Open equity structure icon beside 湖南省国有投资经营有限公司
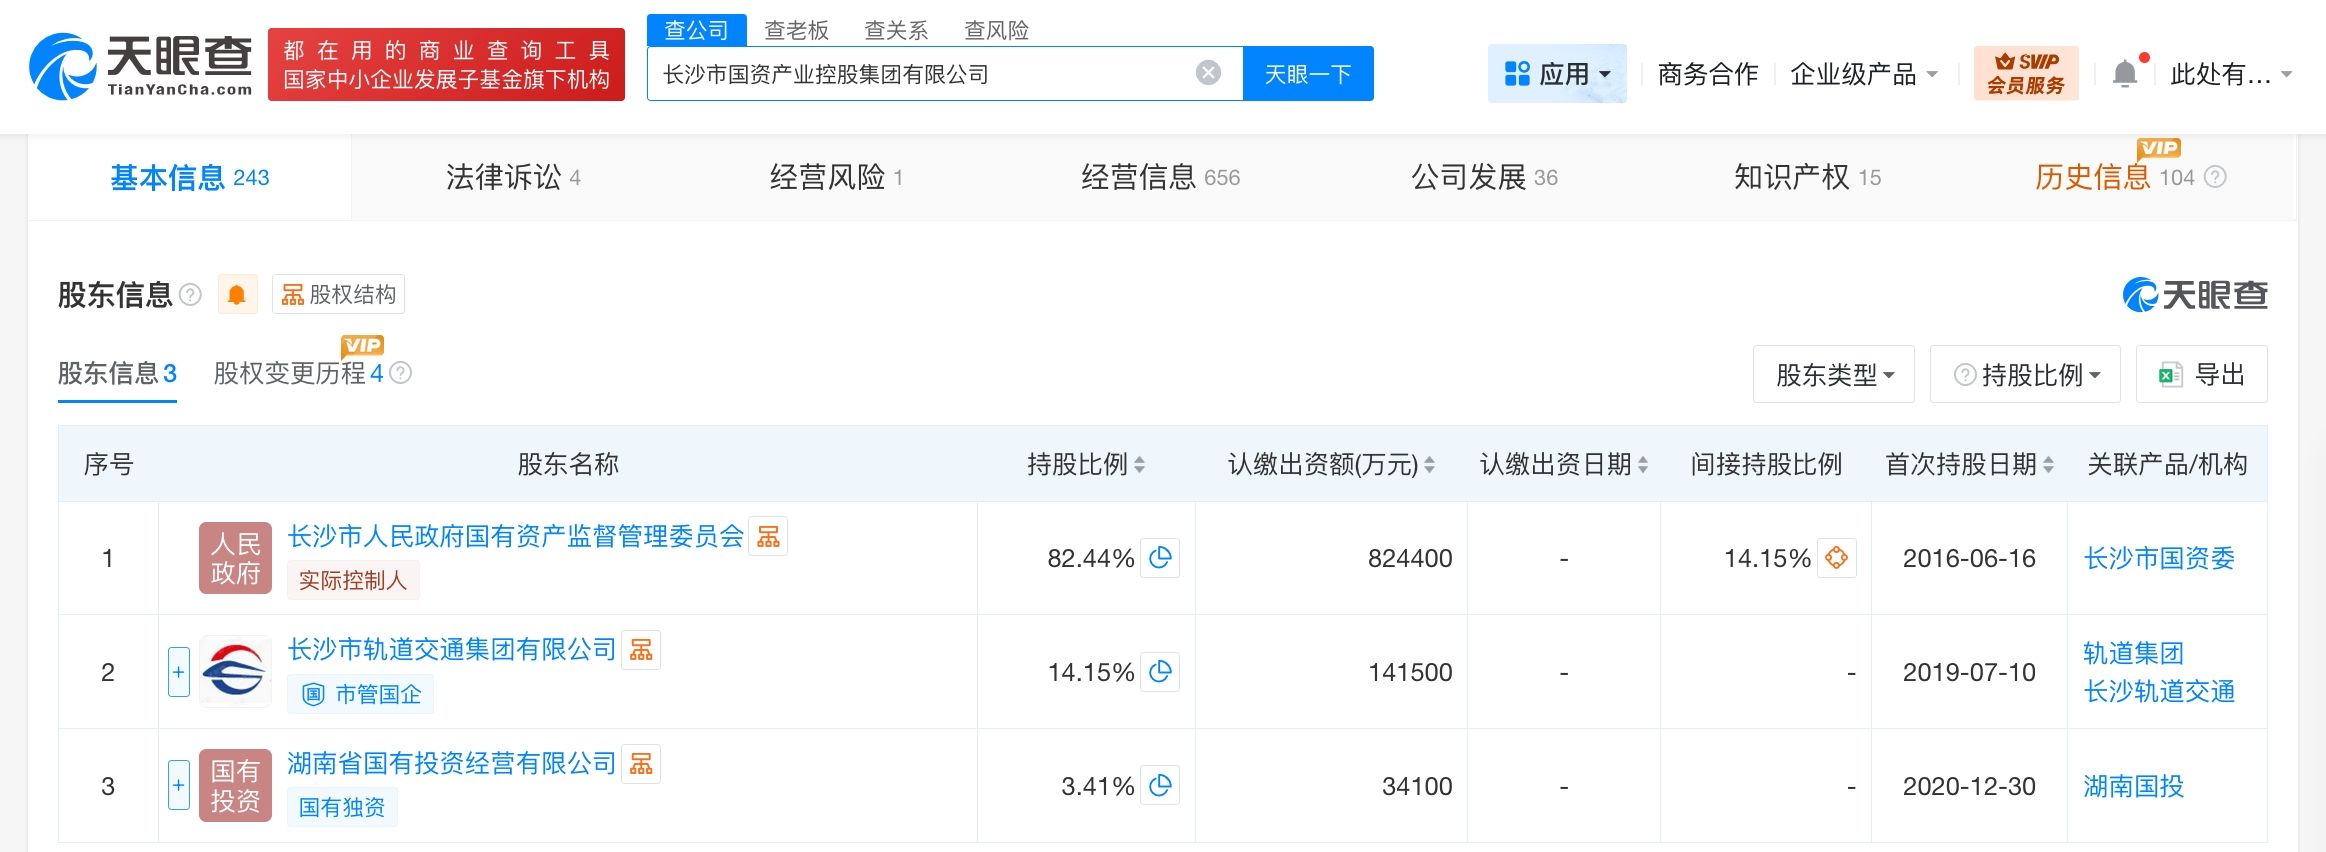Screen dimensions: 2326x852 [x=641, y=764]
